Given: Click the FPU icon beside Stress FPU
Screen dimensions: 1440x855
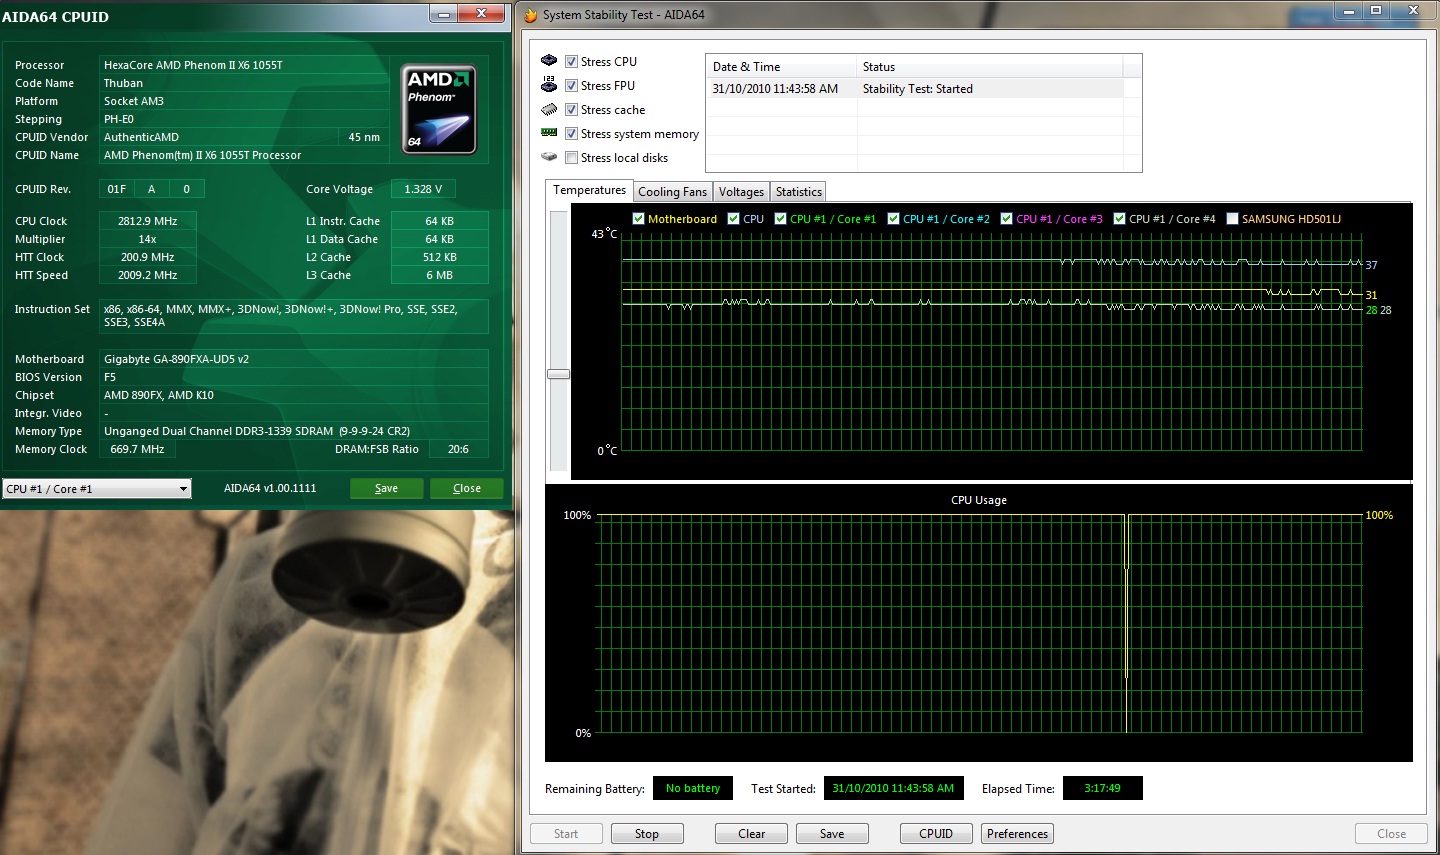Looking at the screenshot, I should pos(549,85).
